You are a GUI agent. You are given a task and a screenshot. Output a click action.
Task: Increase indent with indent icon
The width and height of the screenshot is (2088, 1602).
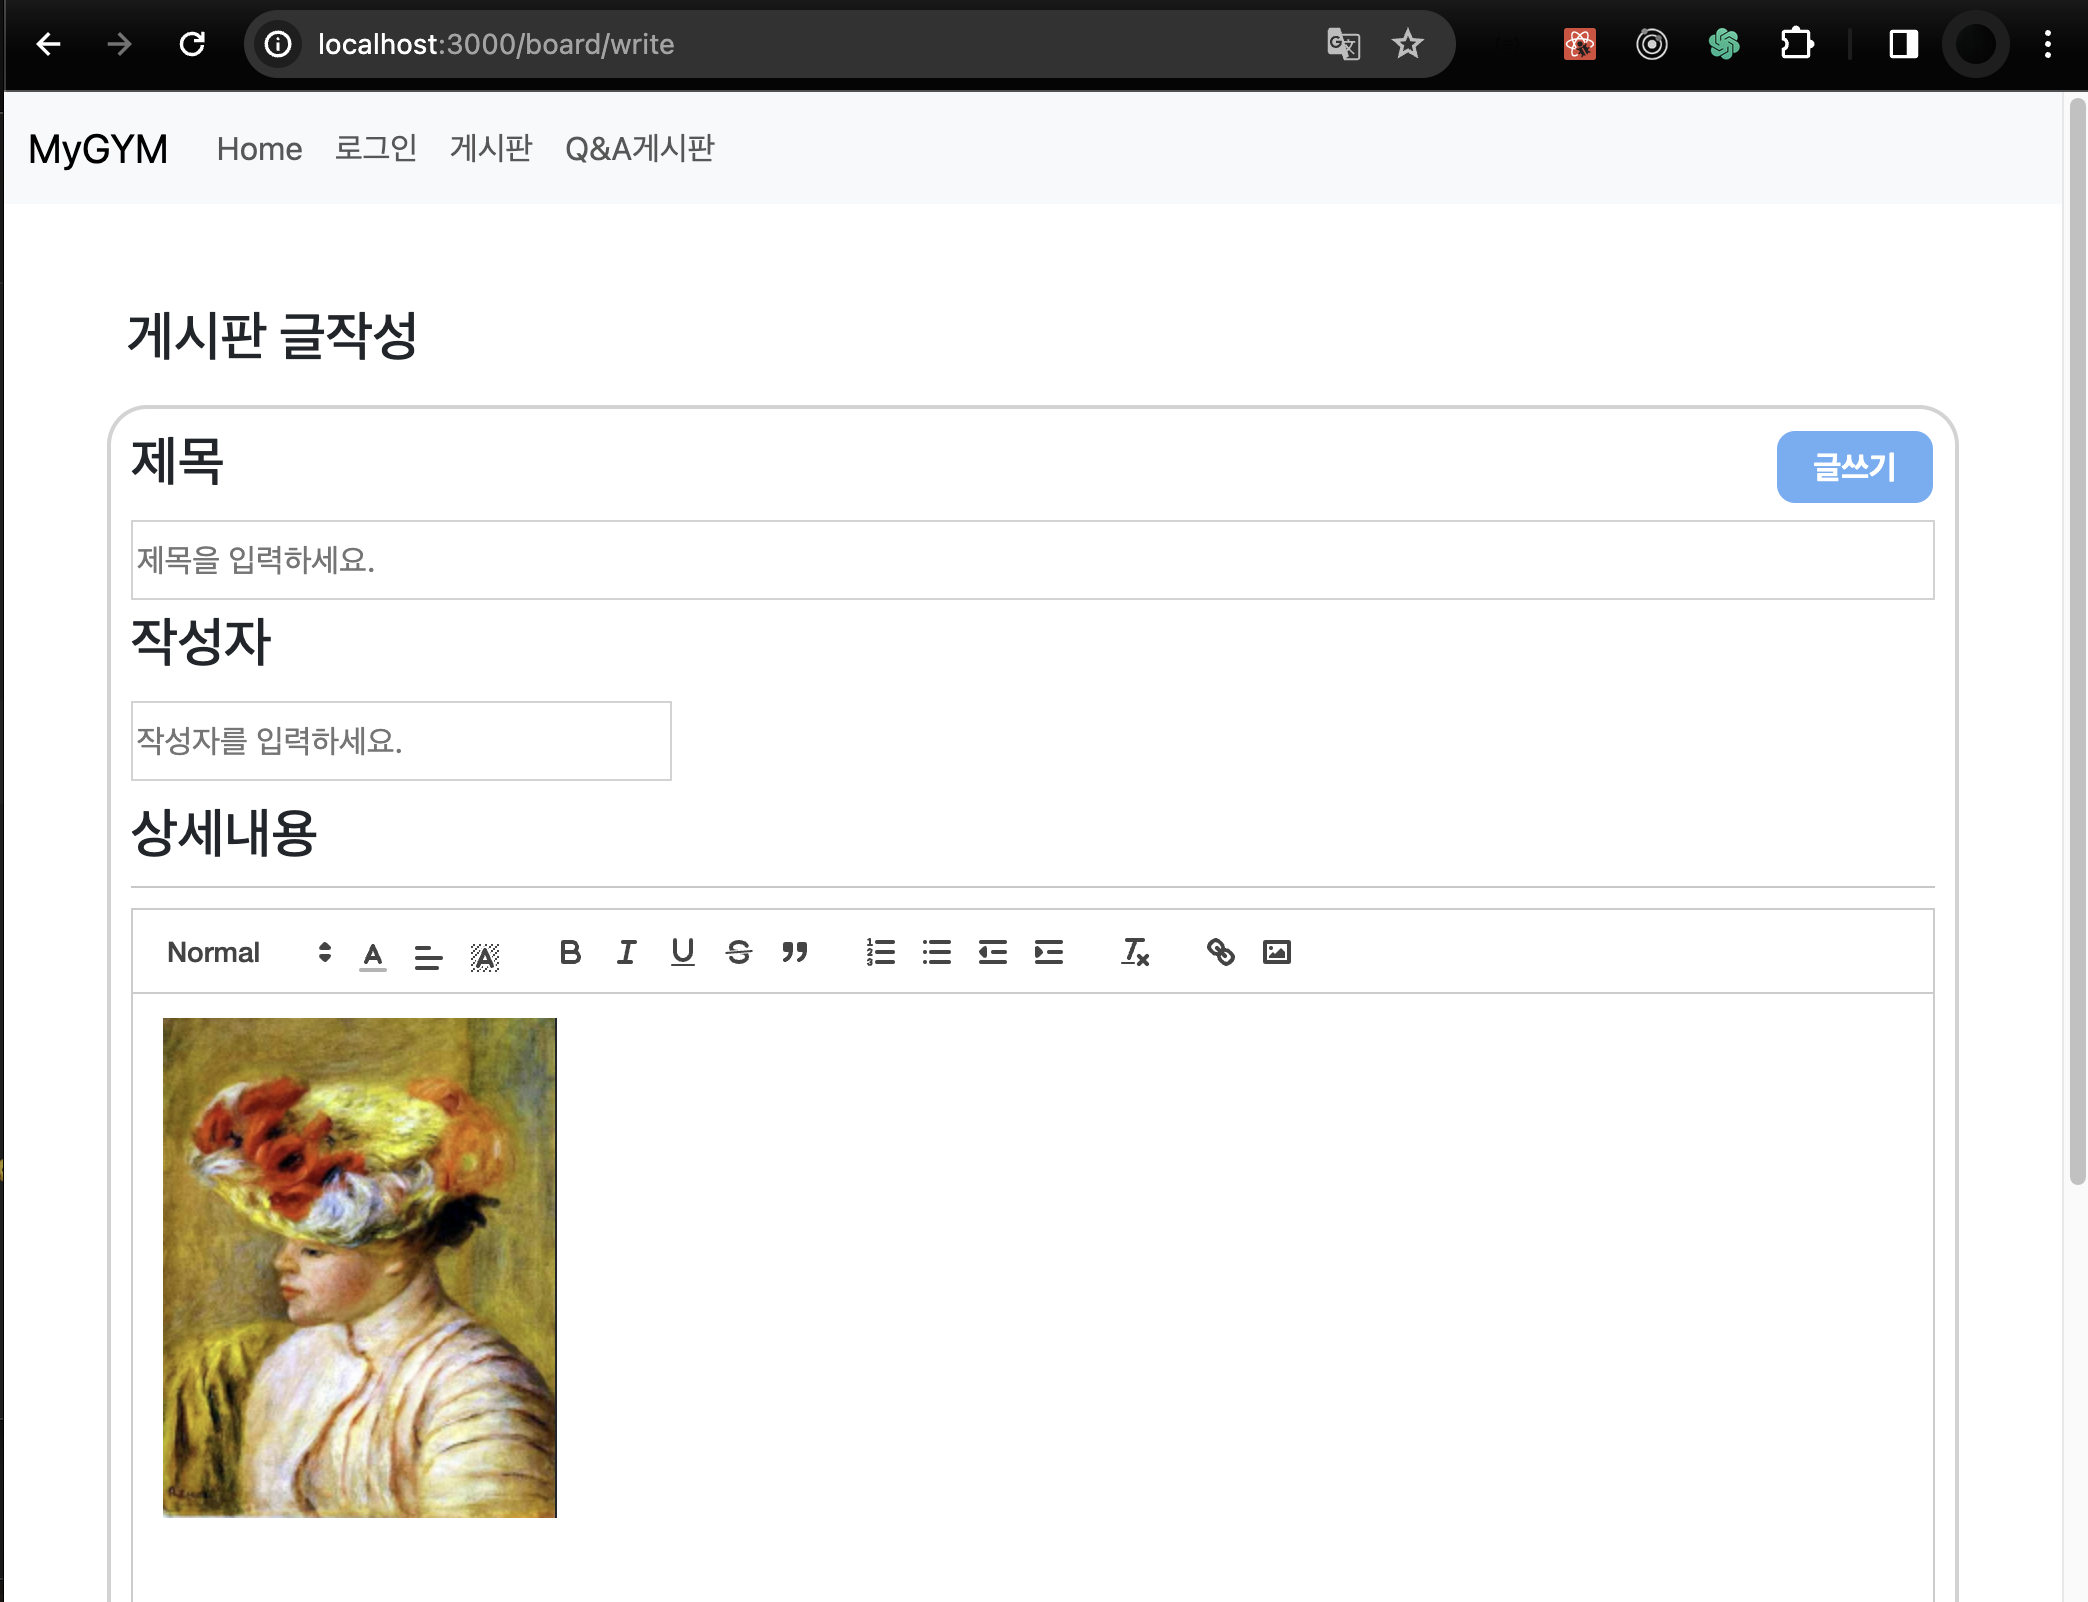click(1049, 952)
